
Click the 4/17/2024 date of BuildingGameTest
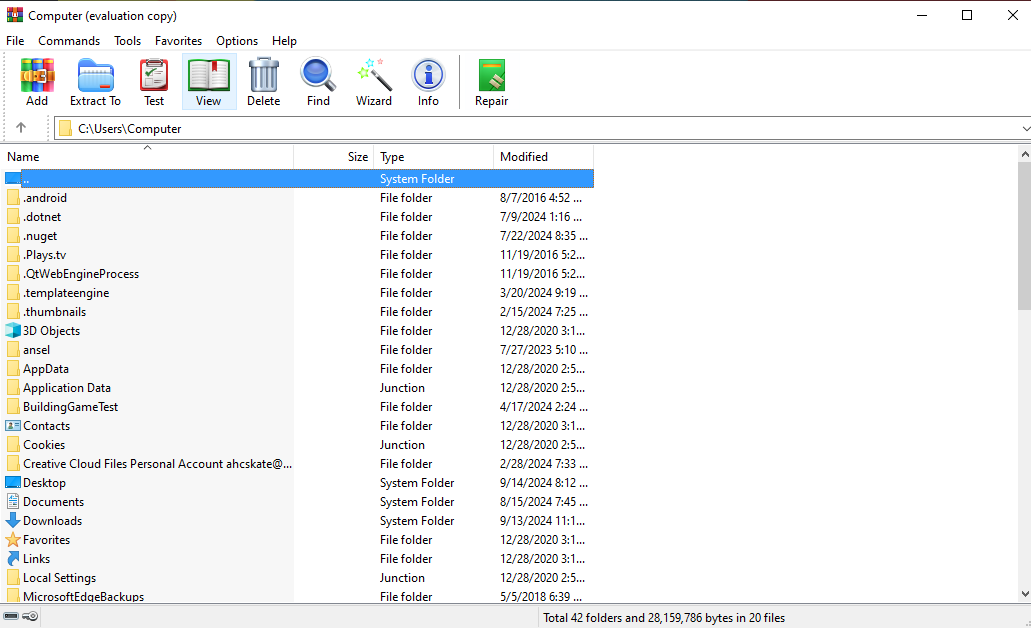pos(544,406)
